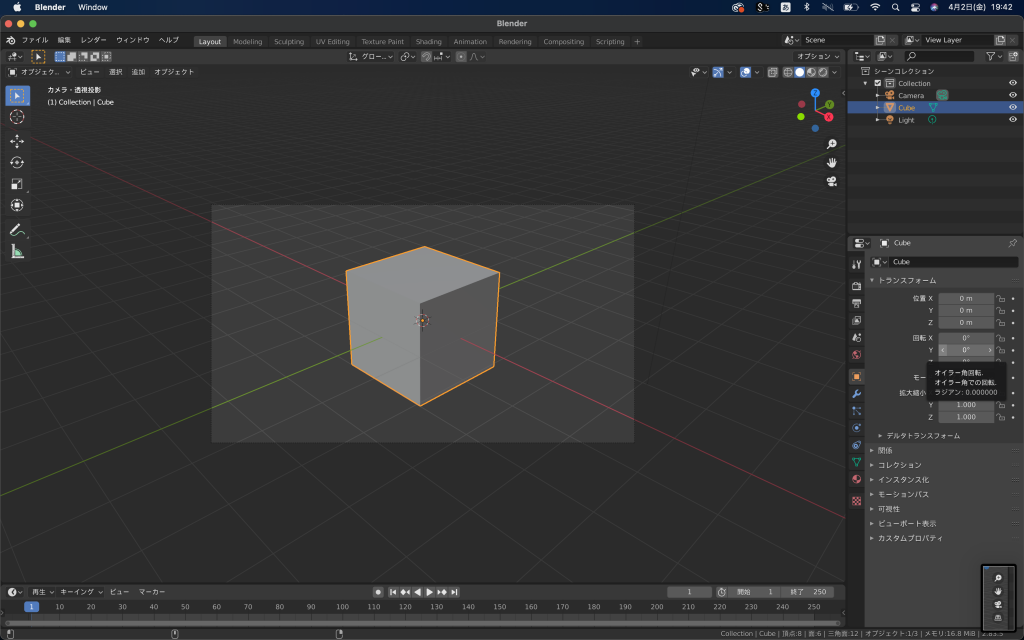Toggle snapping magnet in the header
This screenshot has width=1024, height=640.
point(426,57)
